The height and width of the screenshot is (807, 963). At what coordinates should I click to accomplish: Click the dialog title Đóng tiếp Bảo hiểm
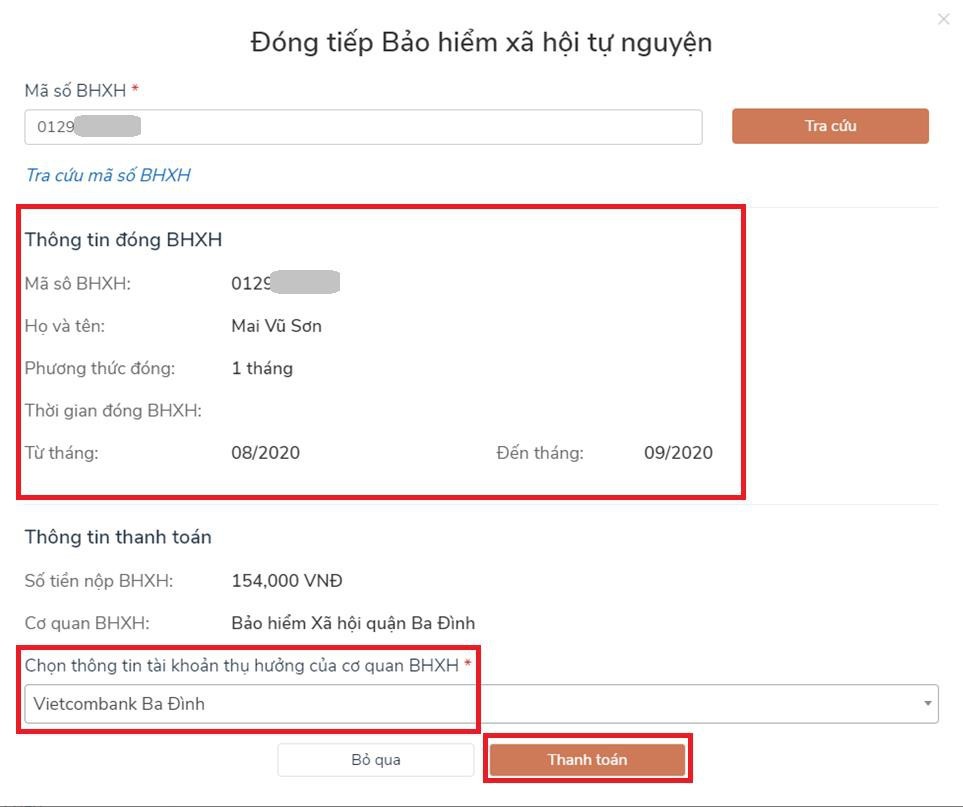pos(481,42)
